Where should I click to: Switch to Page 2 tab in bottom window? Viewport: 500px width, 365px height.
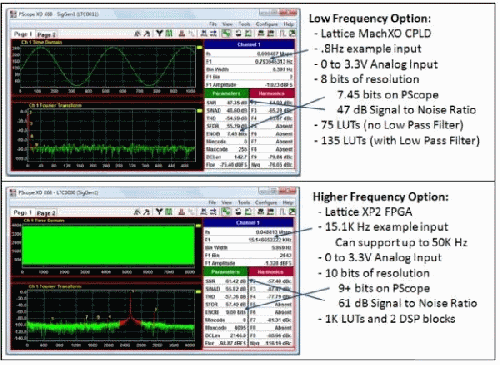[x=46, y=213]
